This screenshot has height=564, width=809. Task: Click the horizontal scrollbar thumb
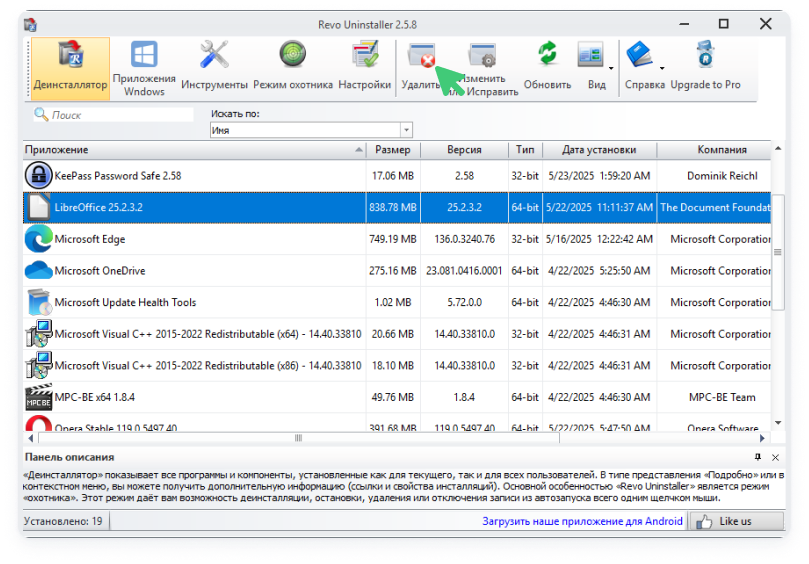(x=299, y=438)
